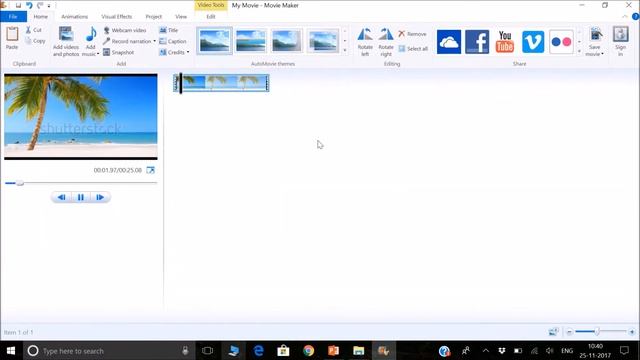Cut the selected clip
Screen dimensions: 640x360
tap(33, 30)
